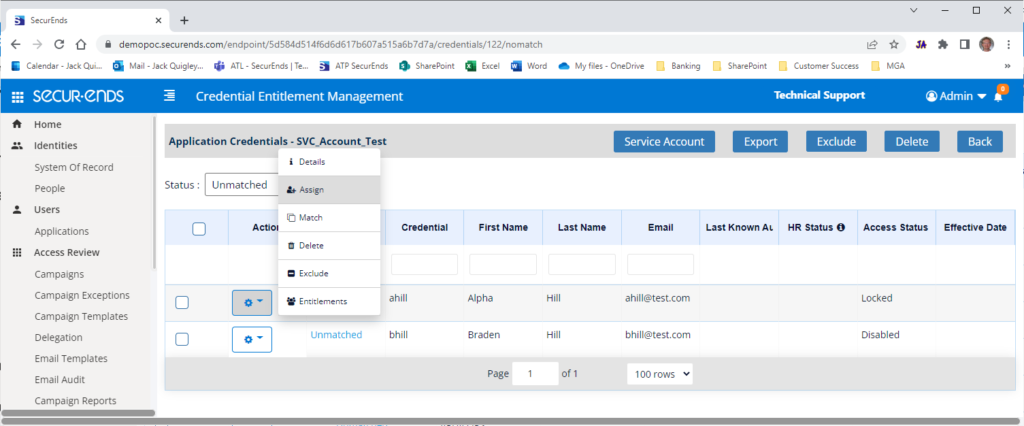Open the Word bookmark
The width and height of the screenshot is (1024, 426).
[x=530, y=66]
